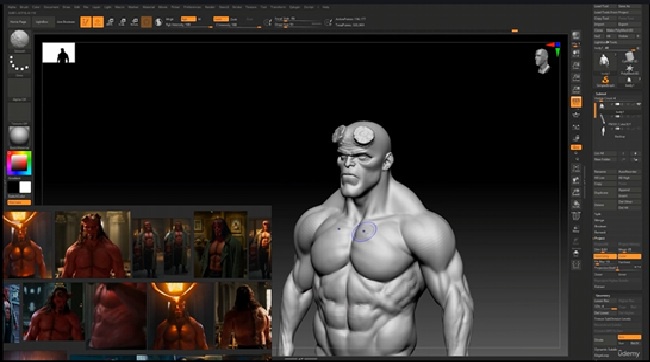Click the first Hellboy reference image with flaming crown

[27, 245]
